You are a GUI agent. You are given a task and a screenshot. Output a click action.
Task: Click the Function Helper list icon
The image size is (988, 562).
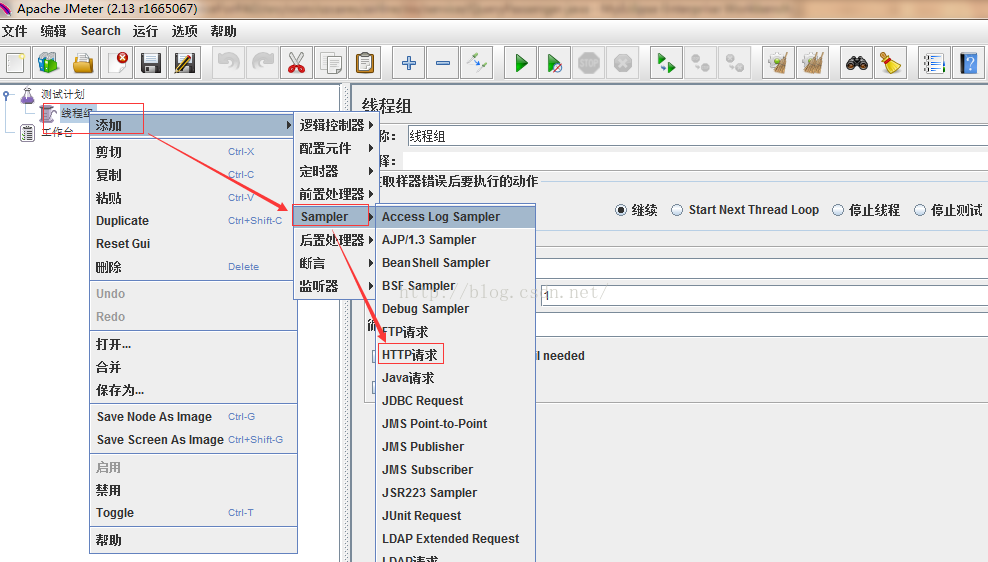tap(934, 63)
